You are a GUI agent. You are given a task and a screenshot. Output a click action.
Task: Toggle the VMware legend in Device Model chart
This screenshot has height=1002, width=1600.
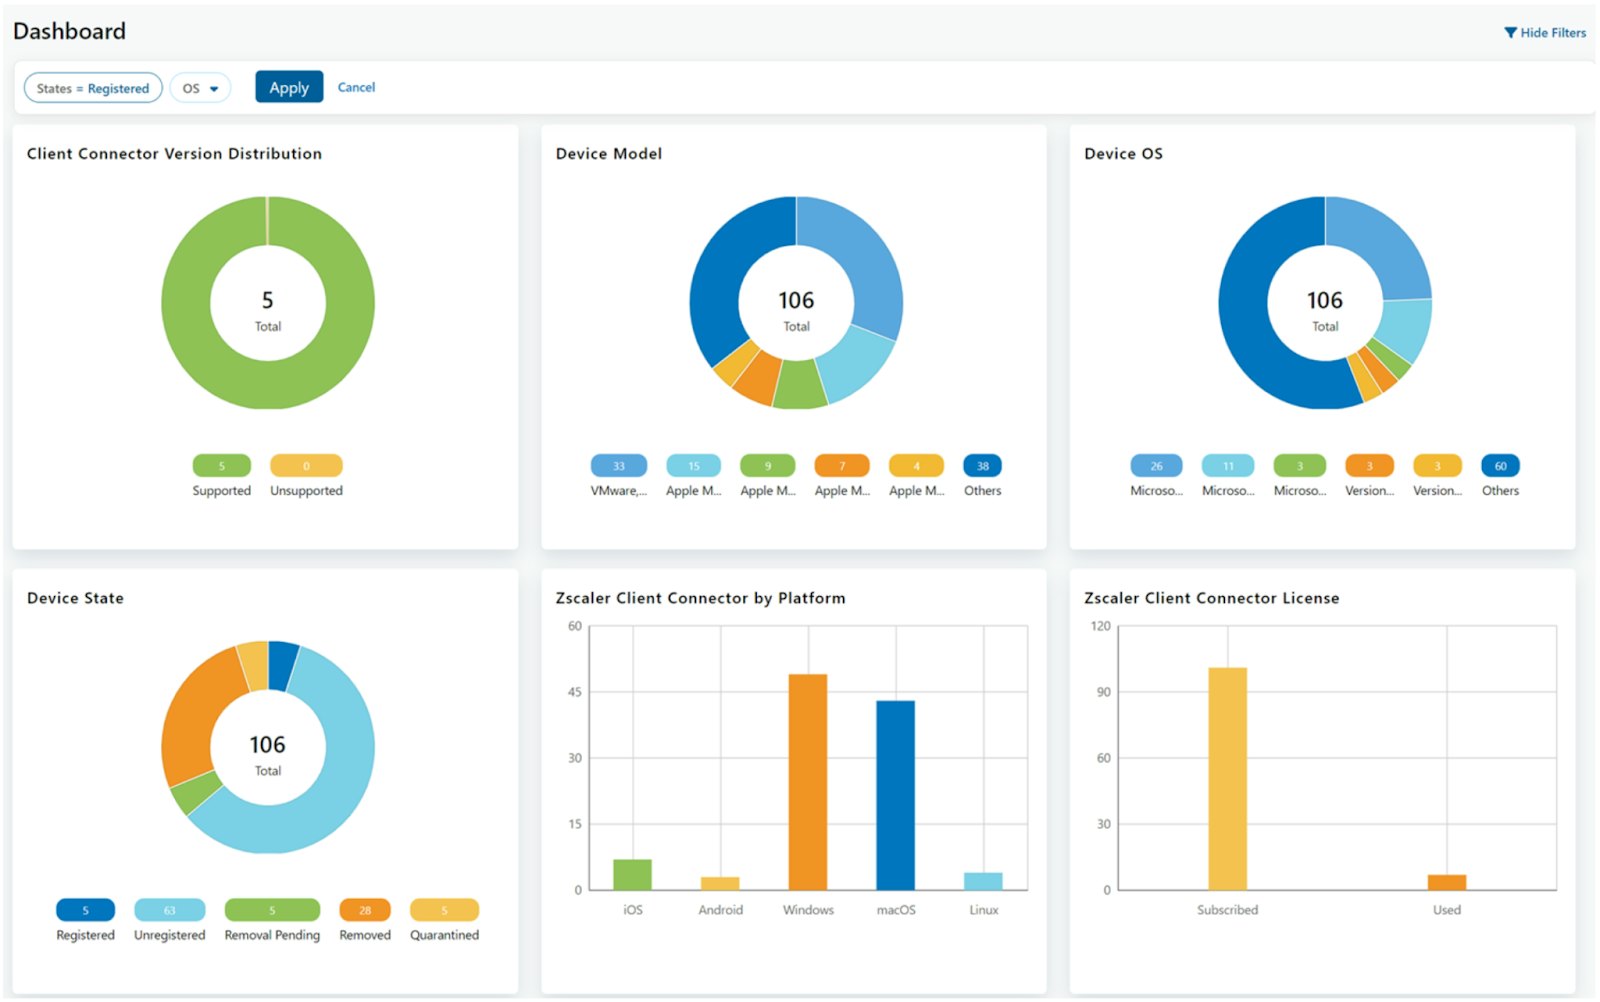(617, 465)
